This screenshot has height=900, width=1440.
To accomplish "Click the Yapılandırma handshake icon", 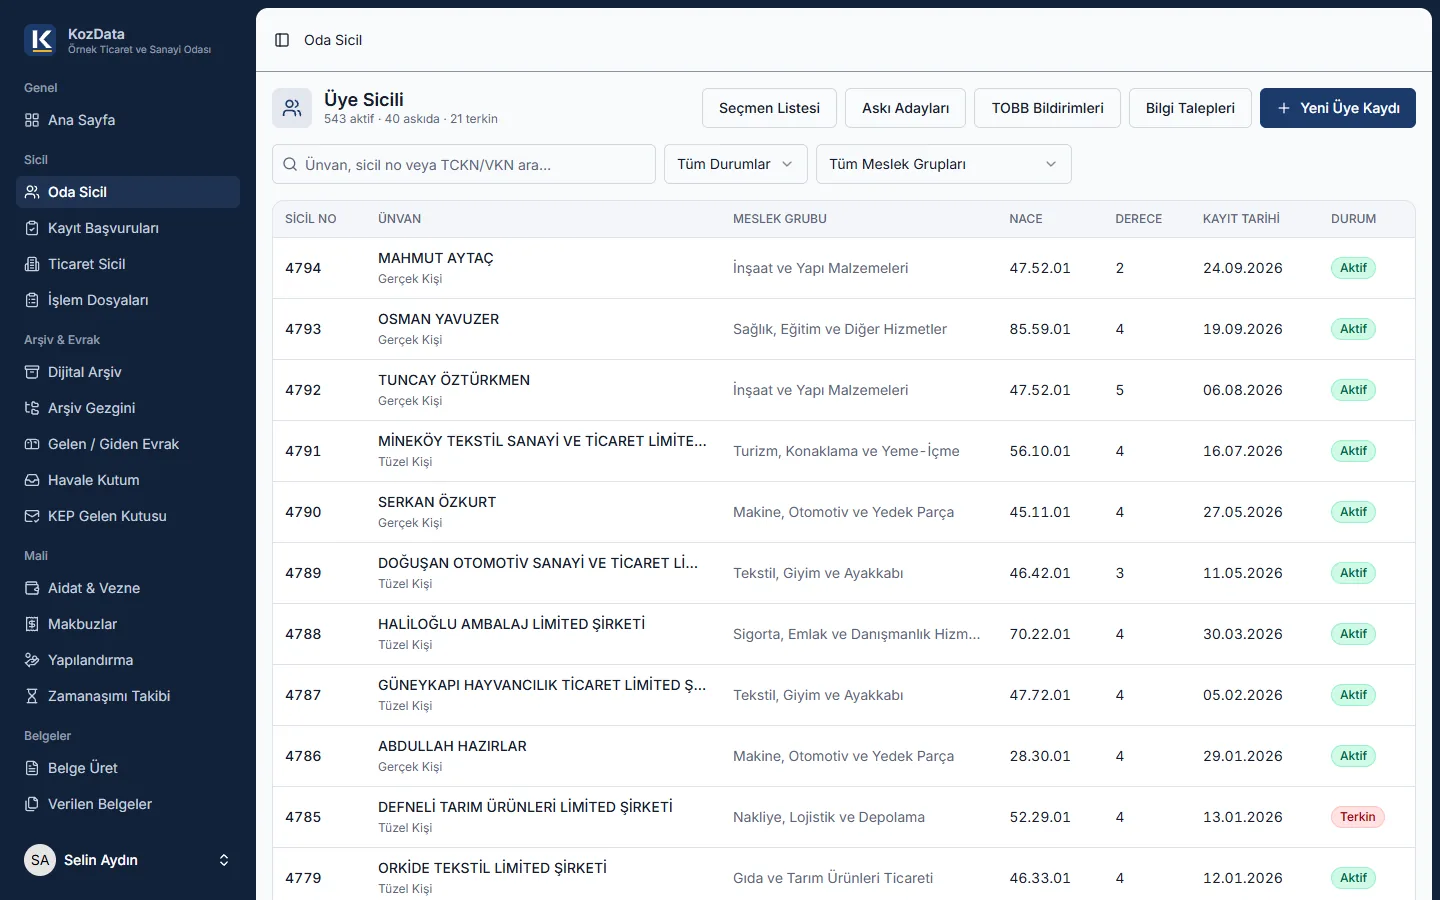I will 32,660.
